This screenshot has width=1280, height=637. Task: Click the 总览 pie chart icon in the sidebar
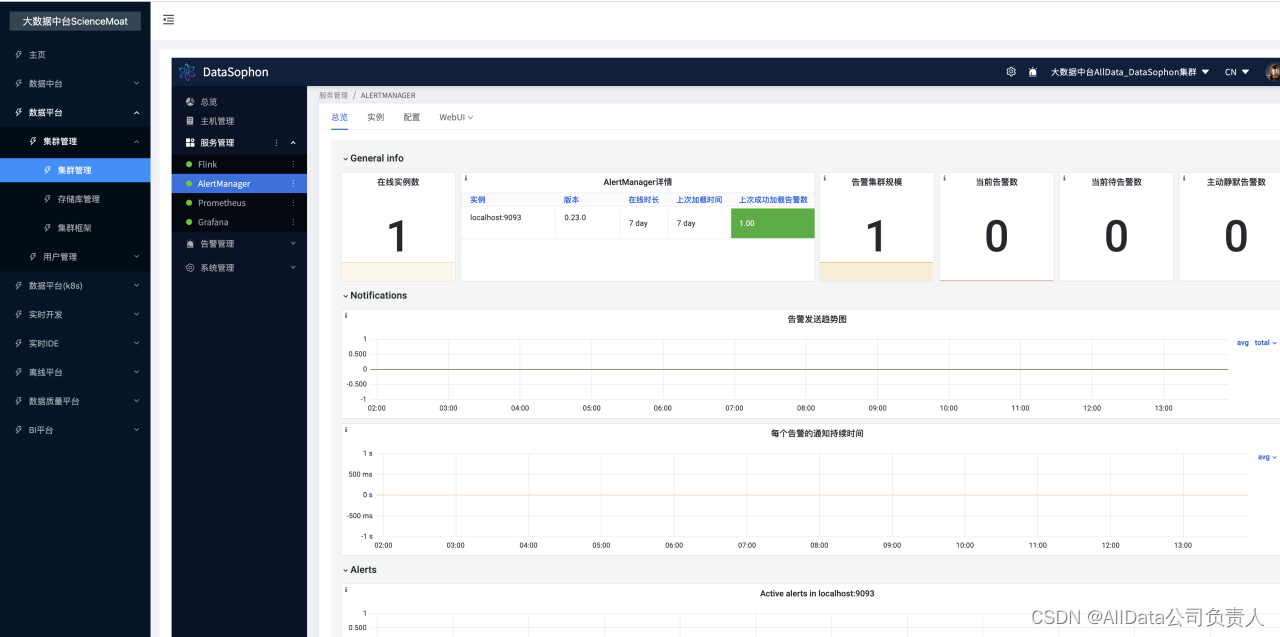click(x=190, y=102)
